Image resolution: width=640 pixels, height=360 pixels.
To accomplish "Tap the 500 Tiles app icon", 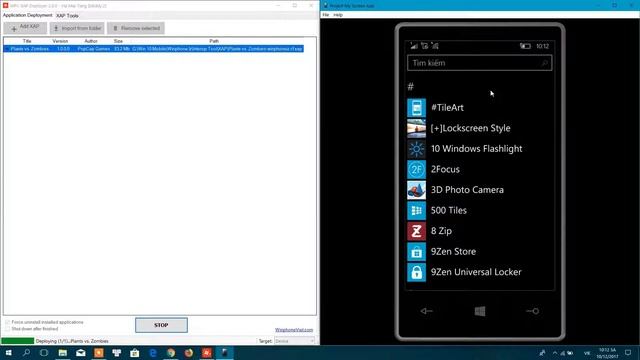I will [416, 211].
